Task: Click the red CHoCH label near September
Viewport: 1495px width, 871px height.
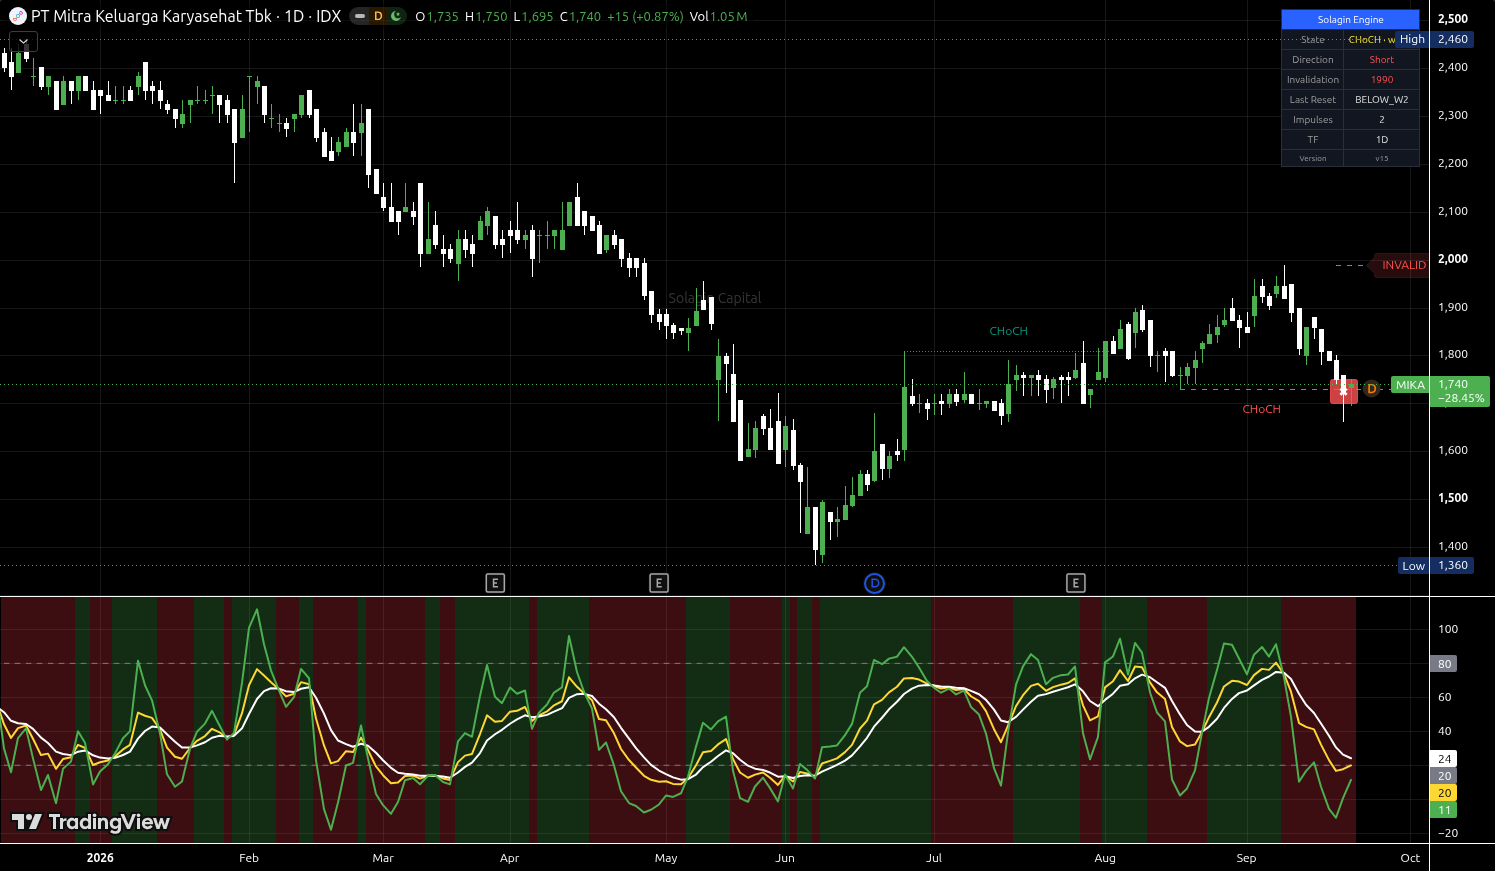Action: tap(1261, 409)
